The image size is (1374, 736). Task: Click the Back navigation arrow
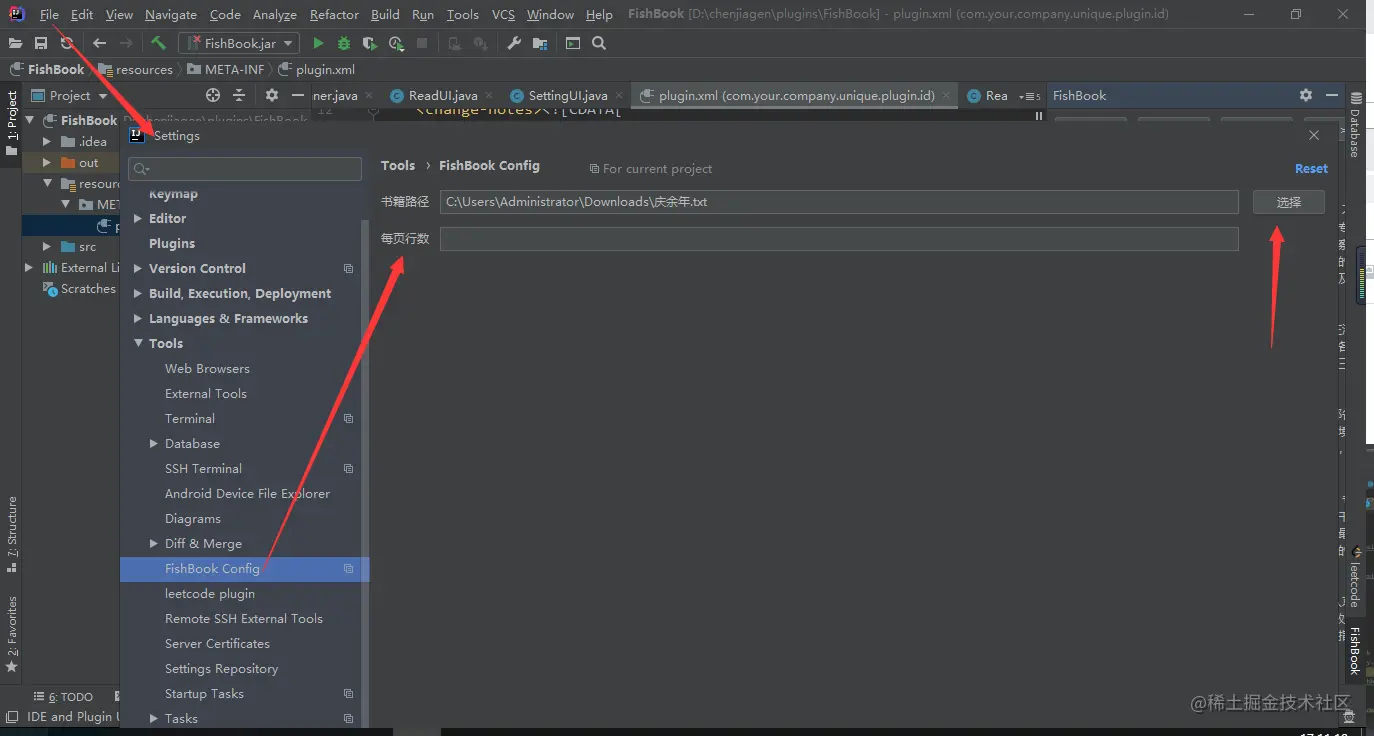(x=99, y=43)
